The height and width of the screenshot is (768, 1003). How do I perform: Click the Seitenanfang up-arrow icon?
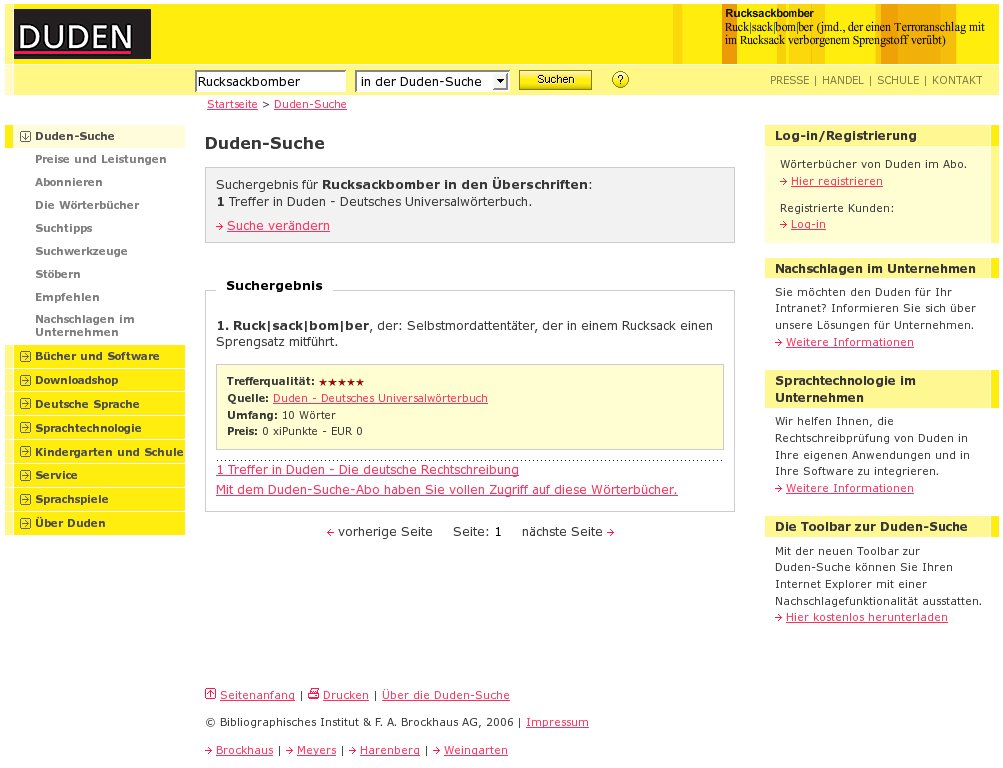[210, 694]
